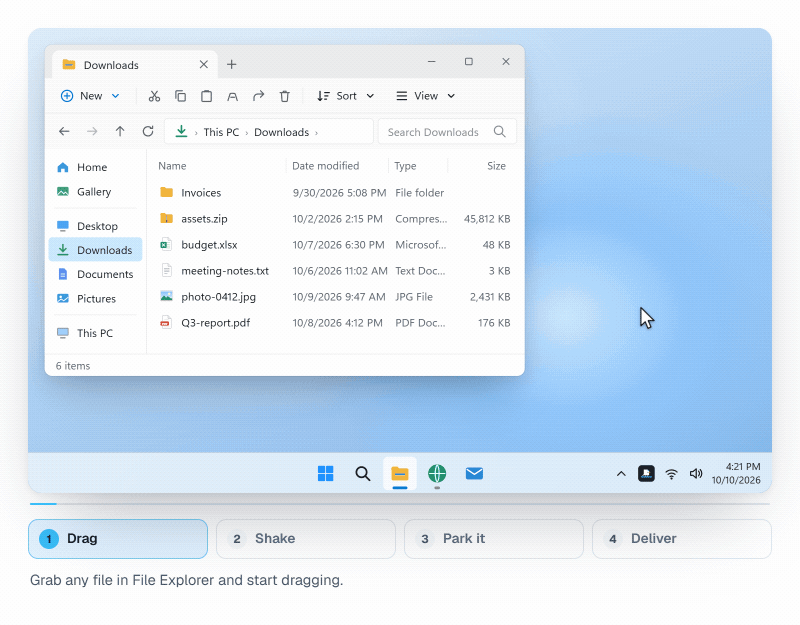This screenshot has width=800, height=625.
Task: Open Wi-Fi network settings
Action: [x=671, y=474]
